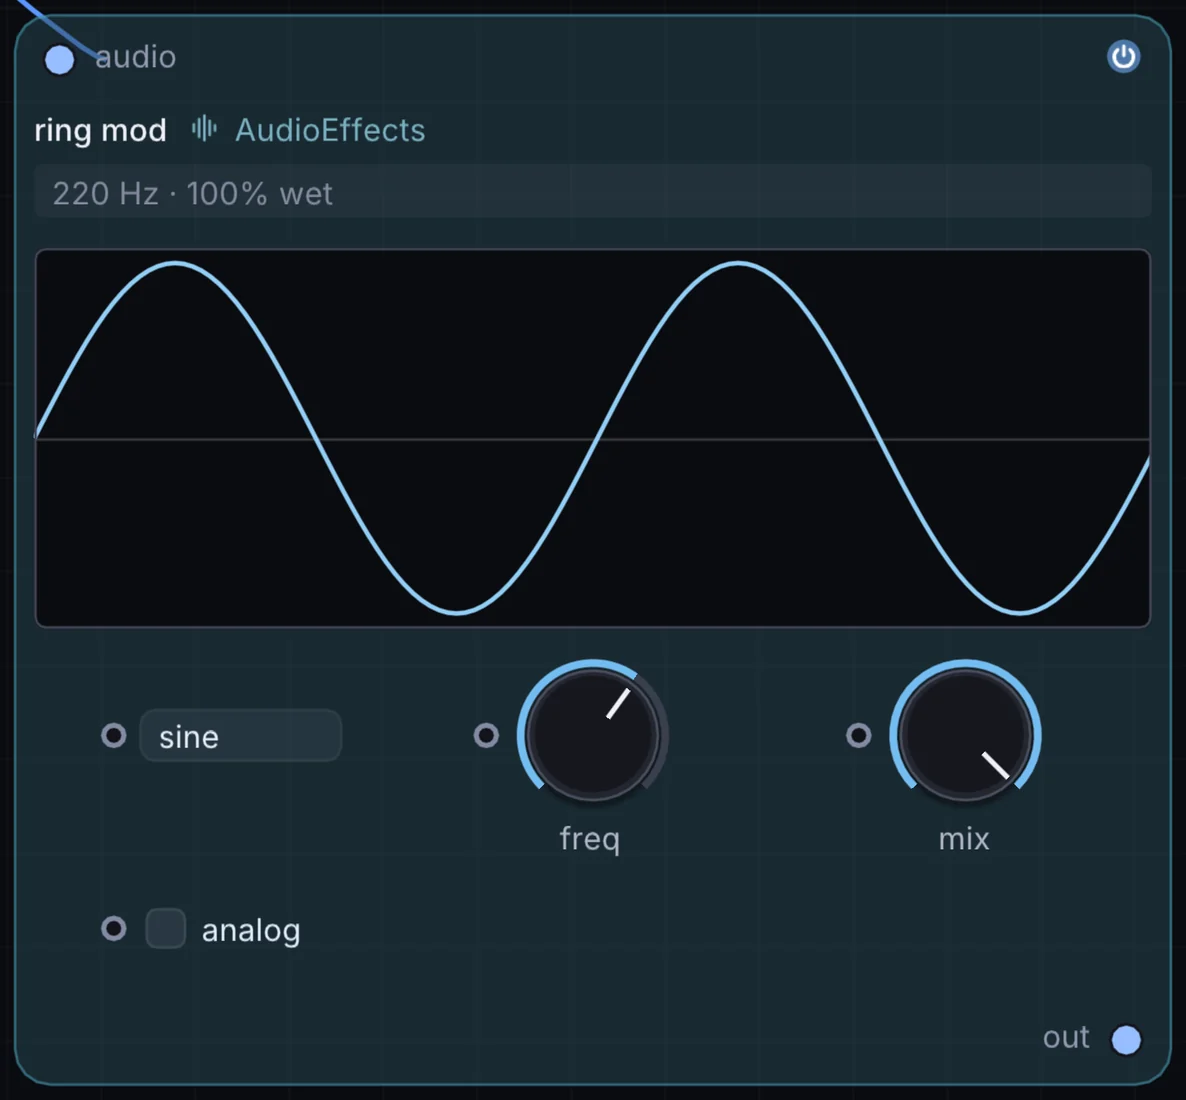Screen dimensions: 1186x1100
Task: Click the analog label text
Action: coord(251,931)
